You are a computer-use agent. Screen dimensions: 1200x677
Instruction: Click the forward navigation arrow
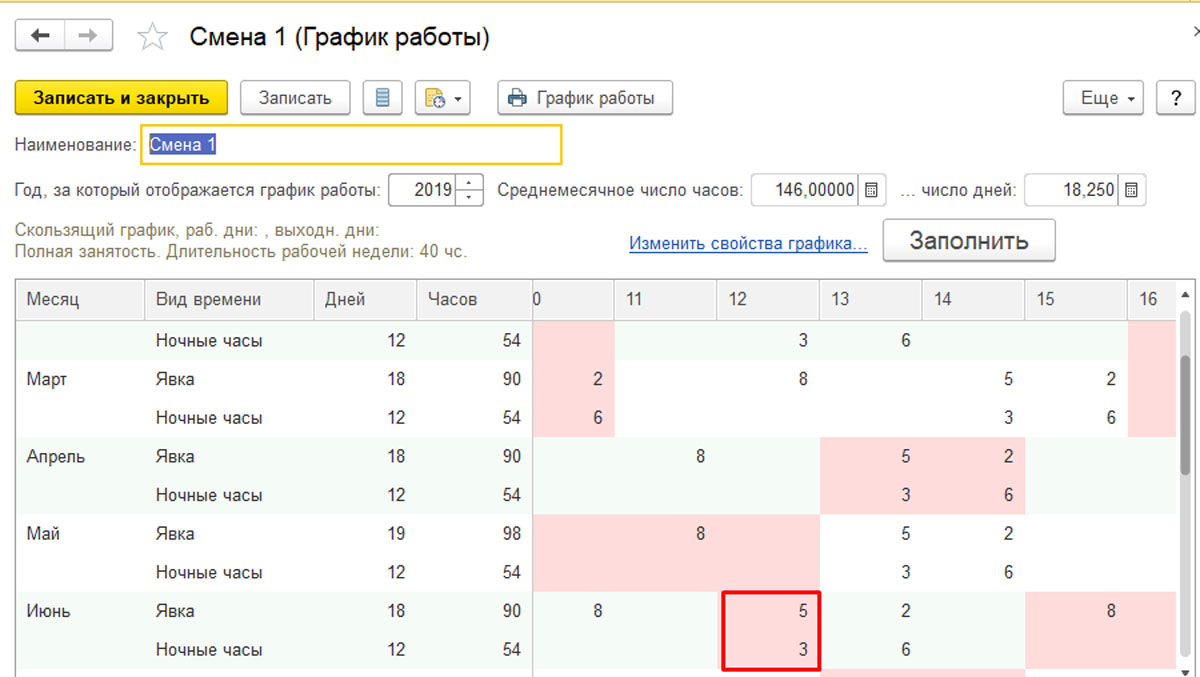pos(88,37)
